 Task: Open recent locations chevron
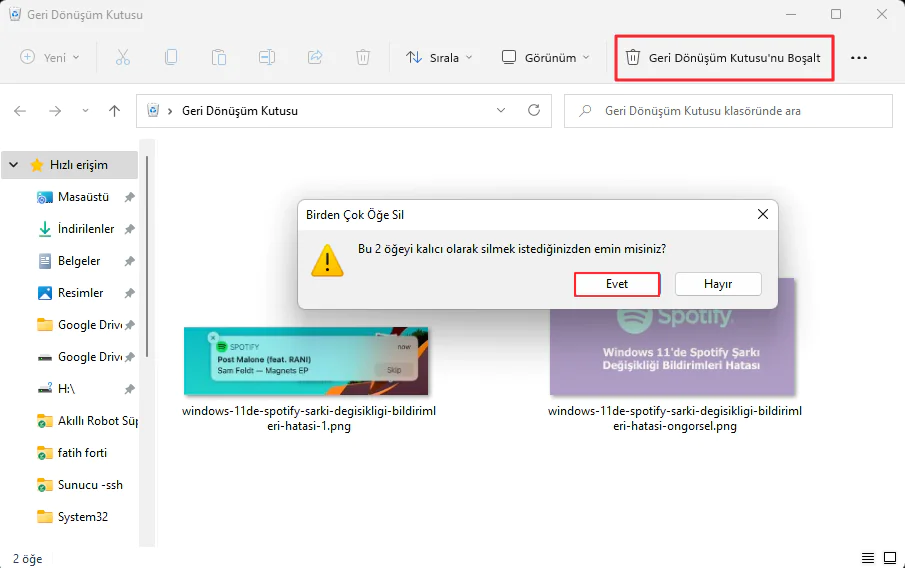point(85,111)
